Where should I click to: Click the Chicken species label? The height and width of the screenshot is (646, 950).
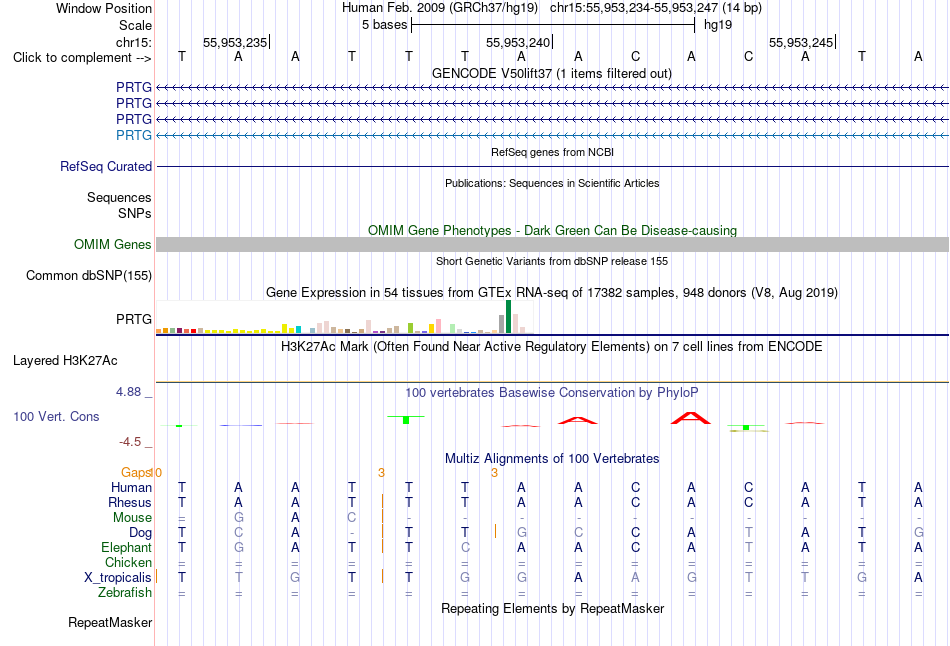pos(128,562)
